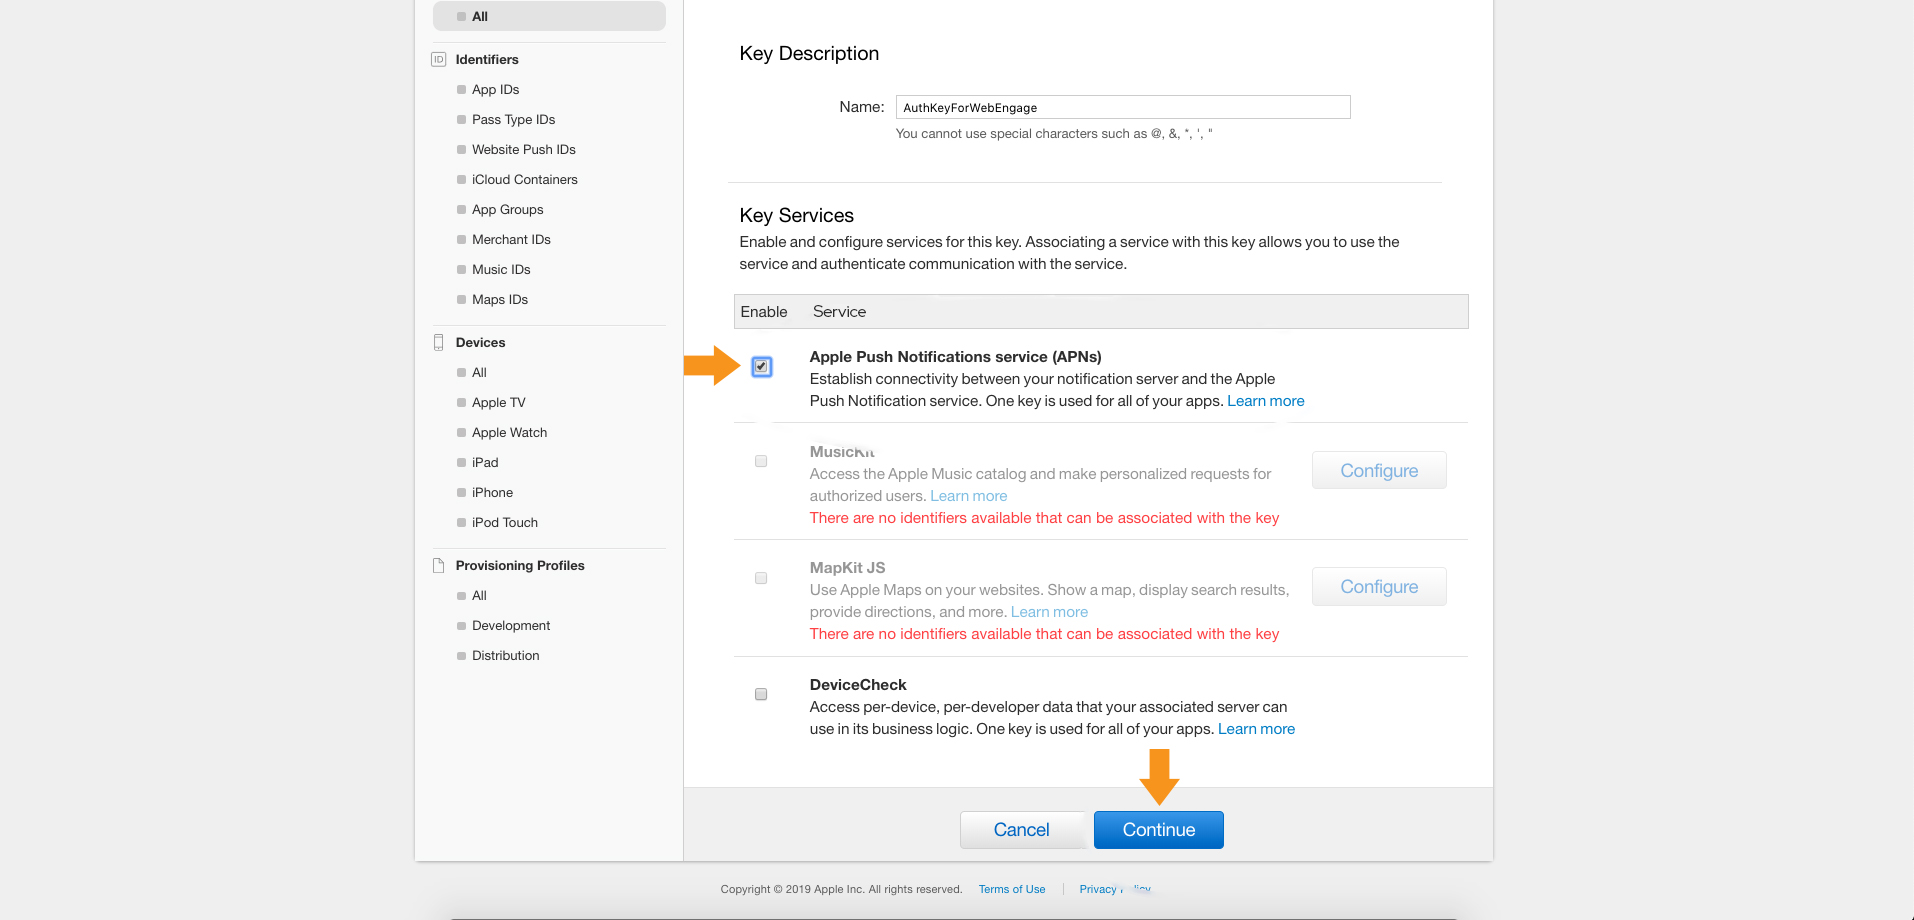Screen dimensions: 1914x920
Task: Cancel the key creation
Action: (x=1021, y=830)
